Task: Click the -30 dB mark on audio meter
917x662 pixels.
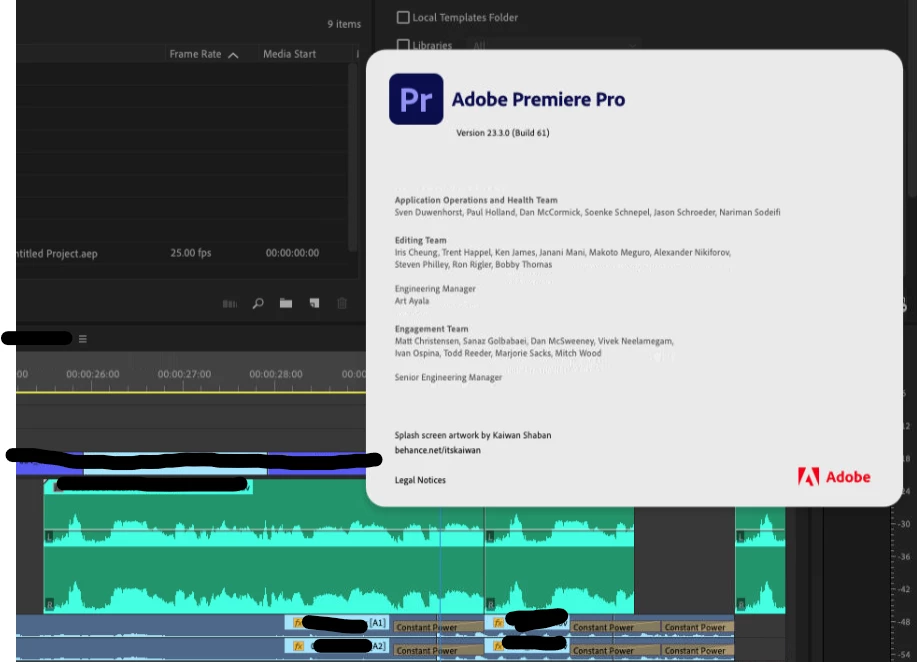Action: [904, 524]
